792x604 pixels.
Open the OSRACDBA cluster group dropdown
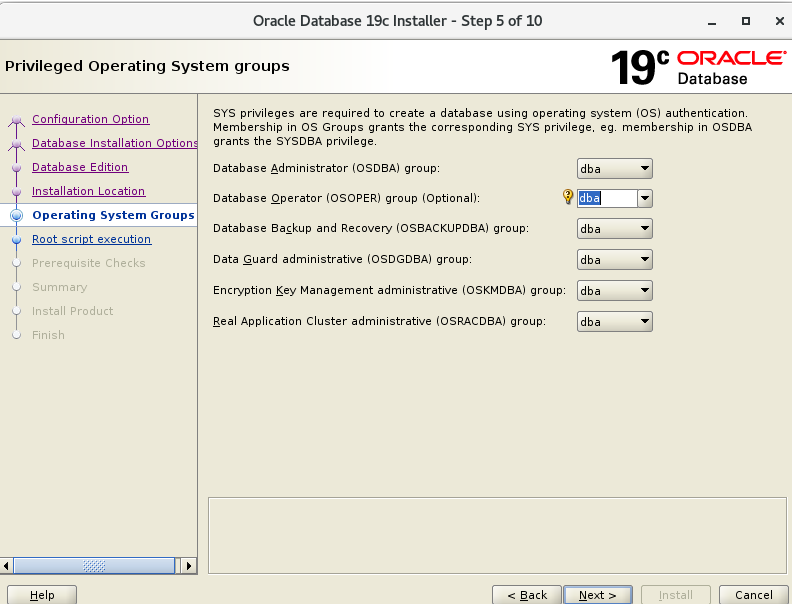[x=615, y=322]
